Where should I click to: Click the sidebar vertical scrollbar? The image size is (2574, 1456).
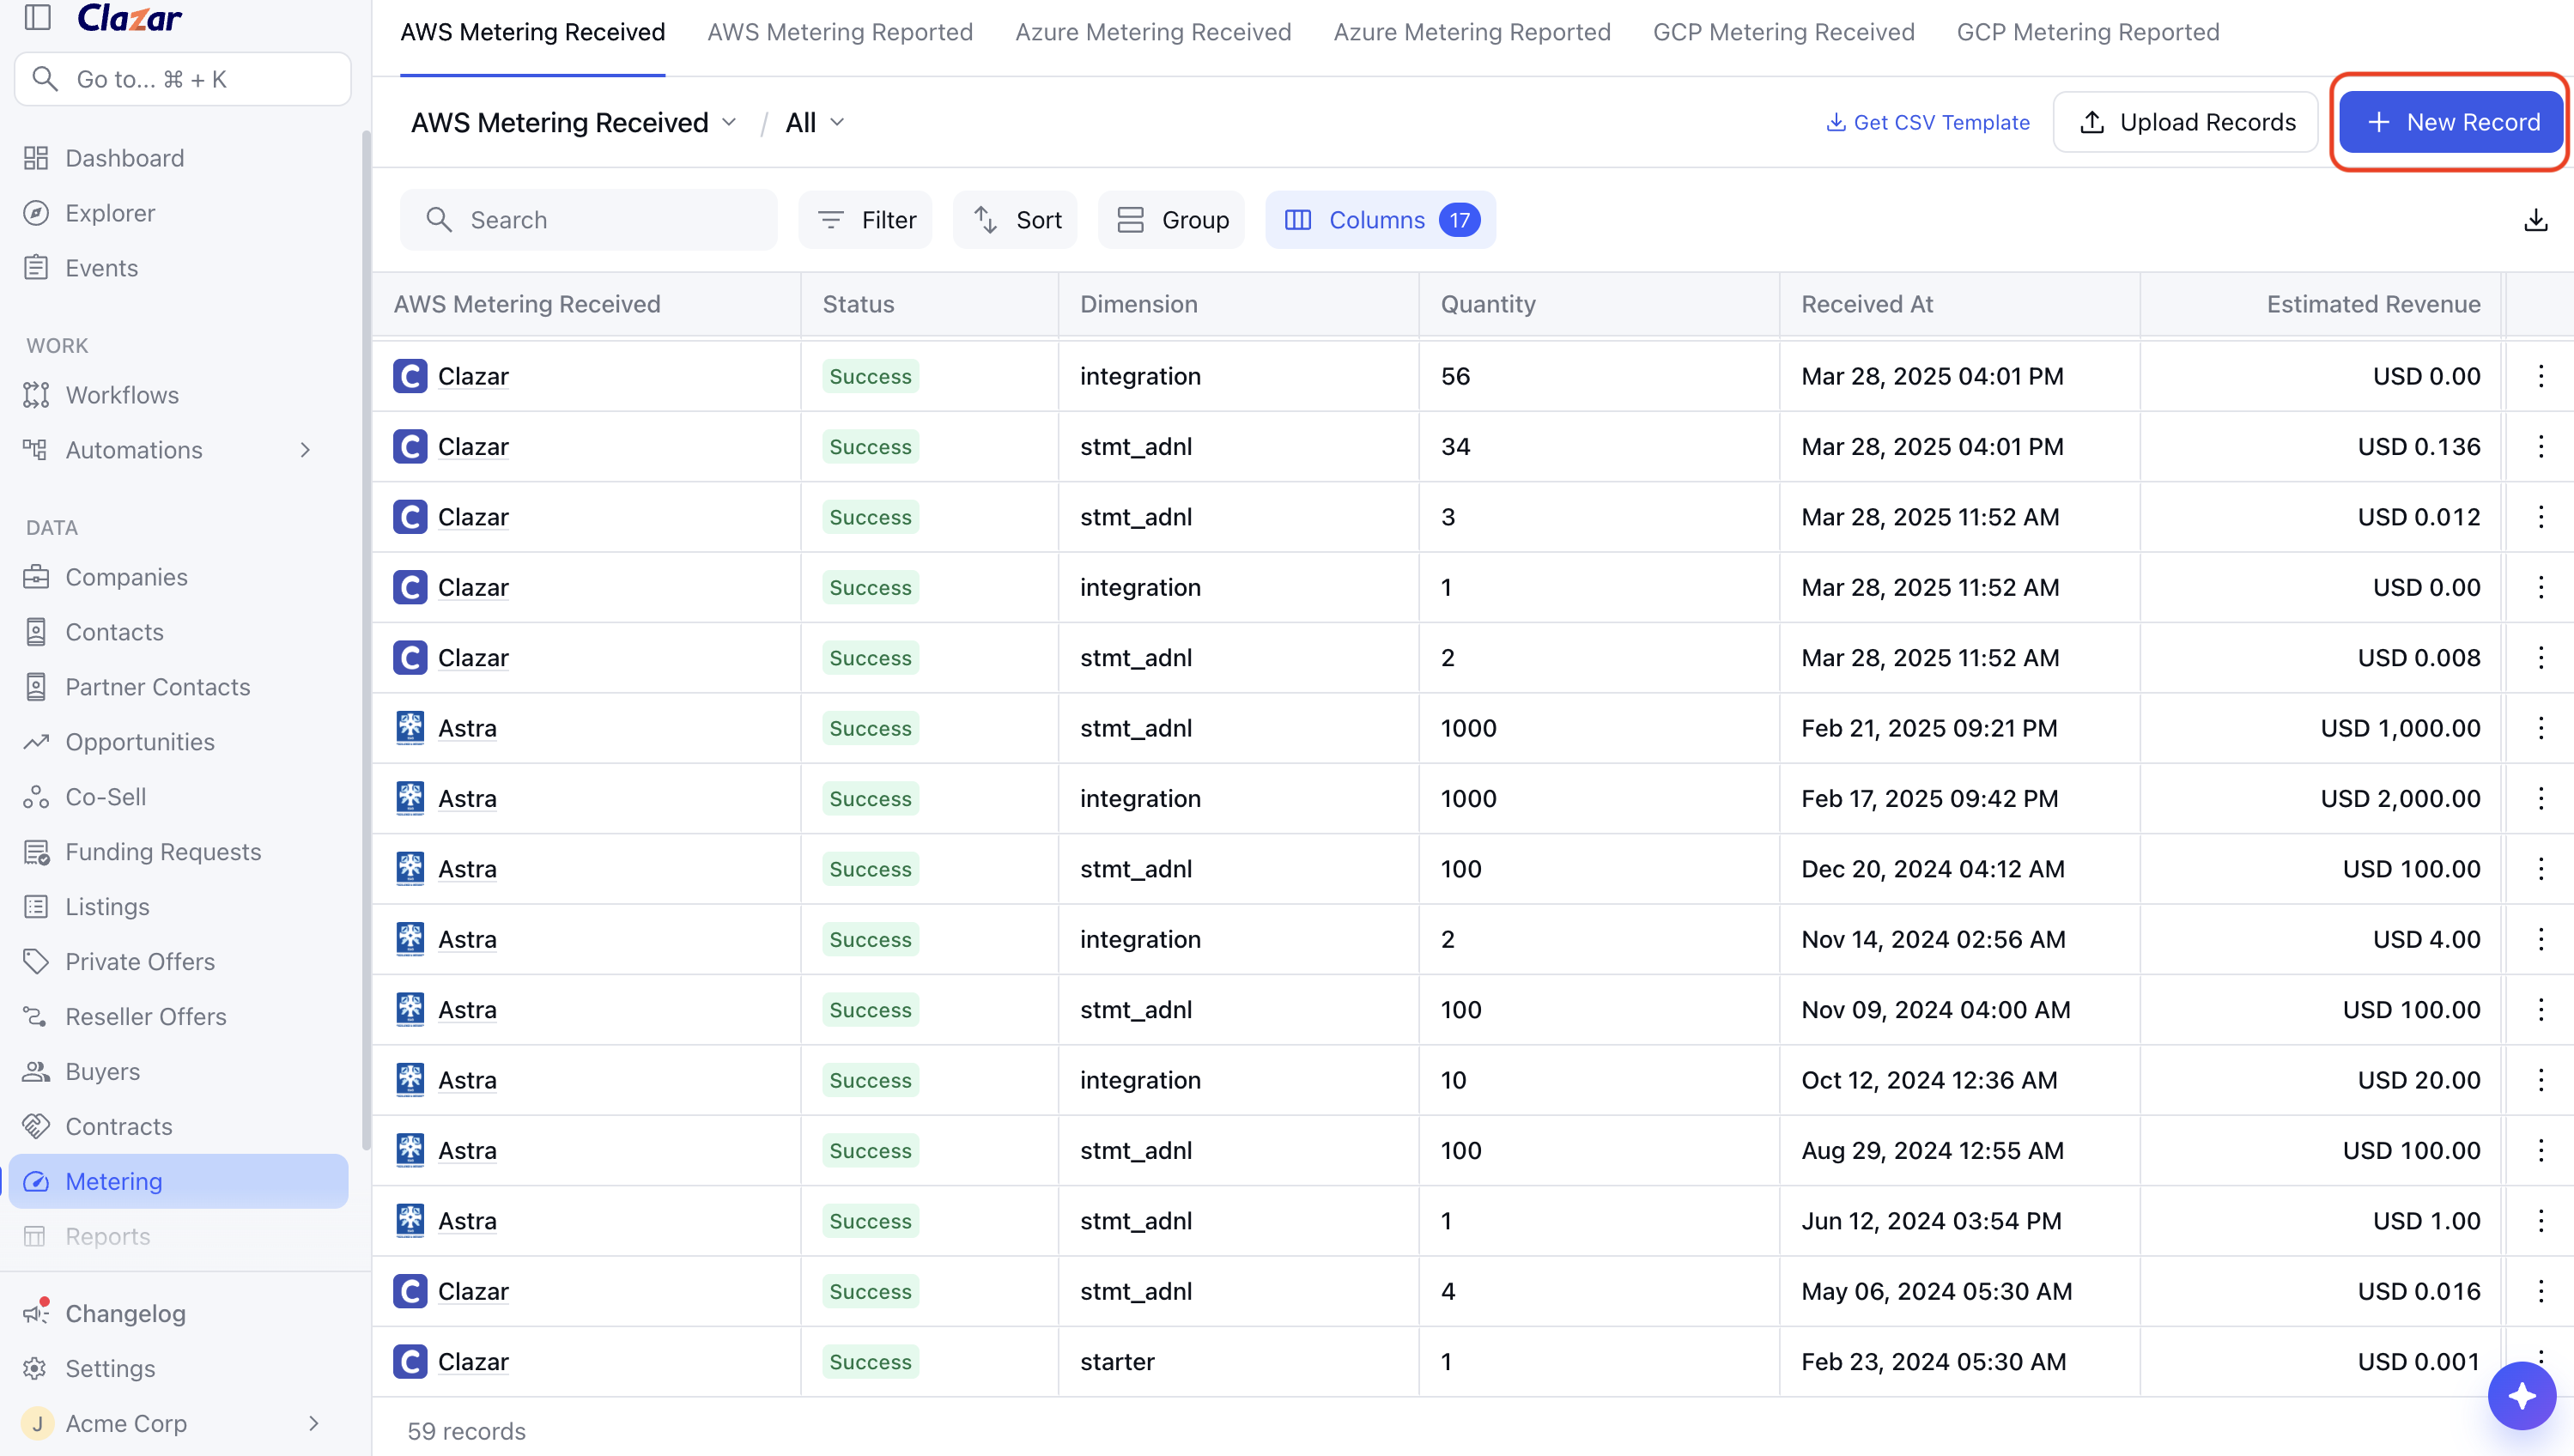point(366,640)
